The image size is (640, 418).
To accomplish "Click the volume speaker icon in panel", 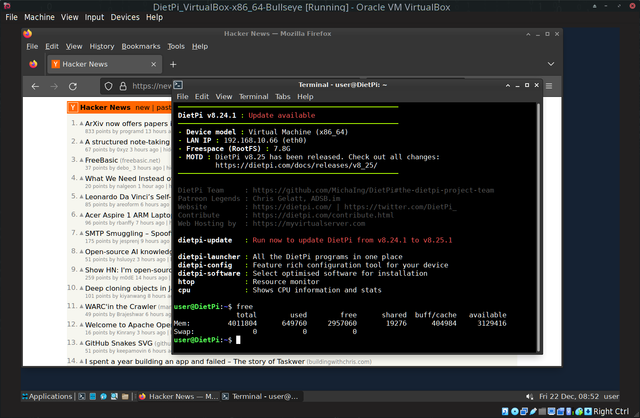I will (x=529, y=396).
